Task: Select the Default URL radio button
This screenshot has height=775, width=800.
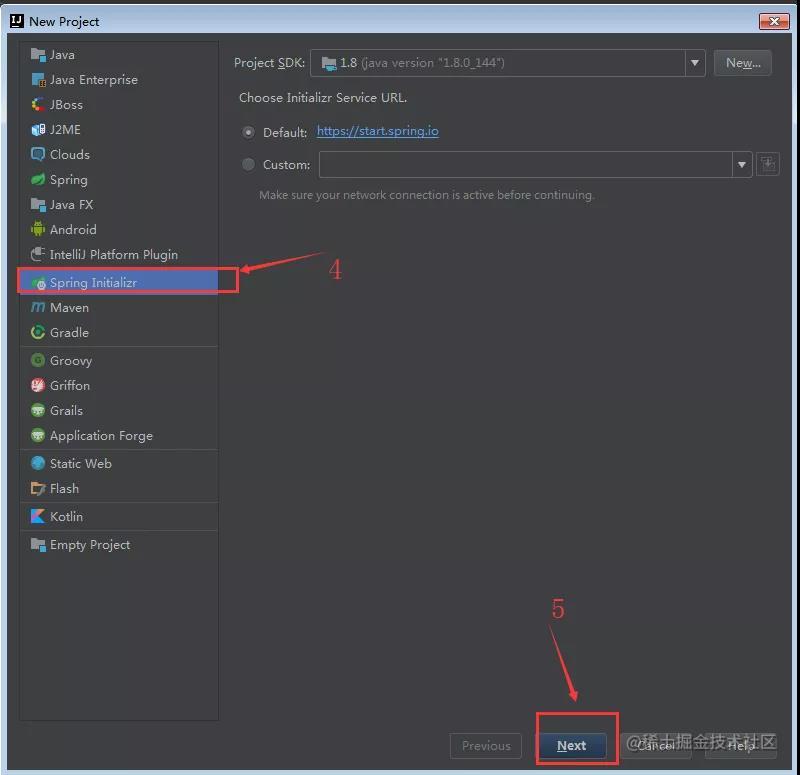Action: pos(248,132)
